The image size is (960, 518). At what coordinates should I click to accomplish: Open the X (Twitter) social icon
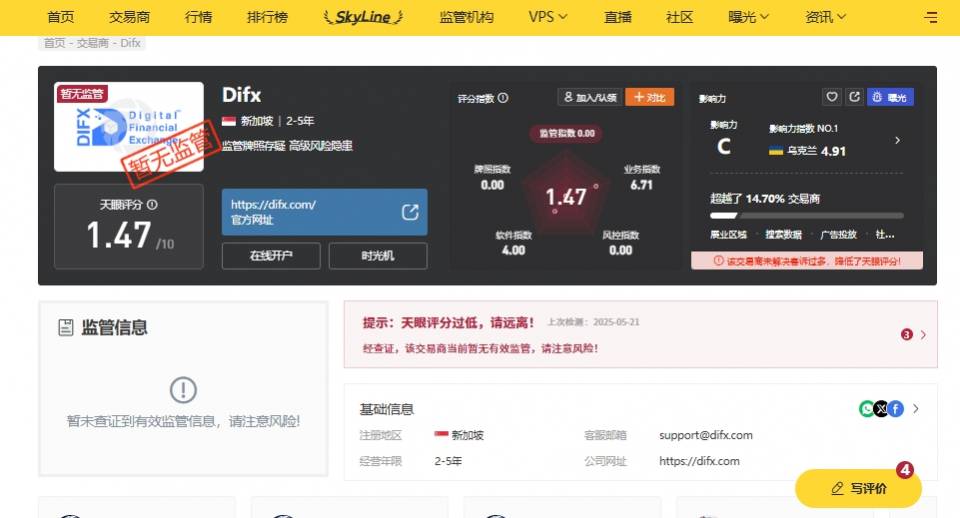click(881, 409)
